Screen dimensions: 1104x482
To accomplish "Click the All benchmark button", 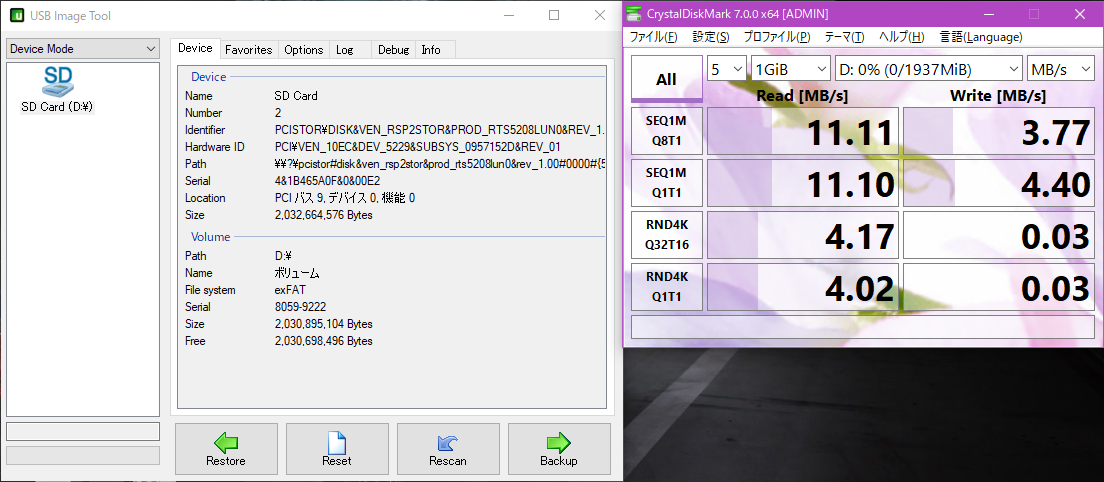I will (x=666, y=79).
